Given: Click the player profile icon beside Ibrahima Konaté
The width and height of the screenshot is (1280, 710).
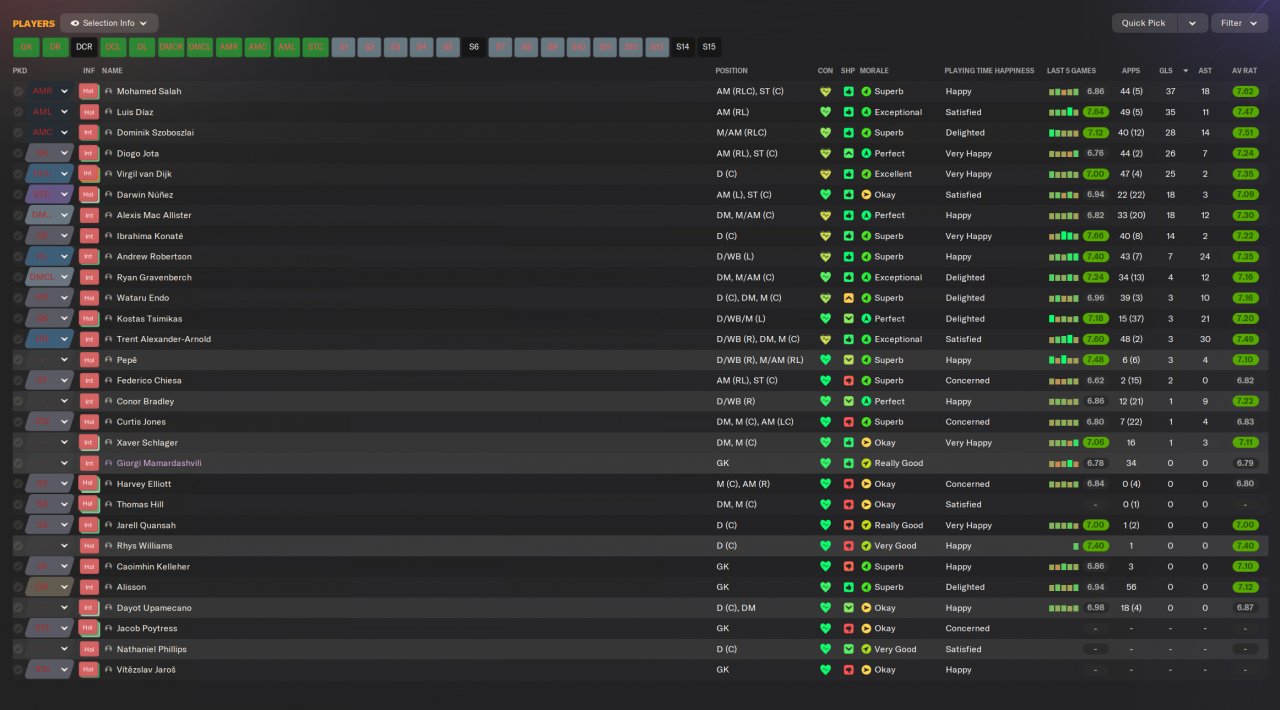Looking at the screenshot, I should [x=109, y=236].
